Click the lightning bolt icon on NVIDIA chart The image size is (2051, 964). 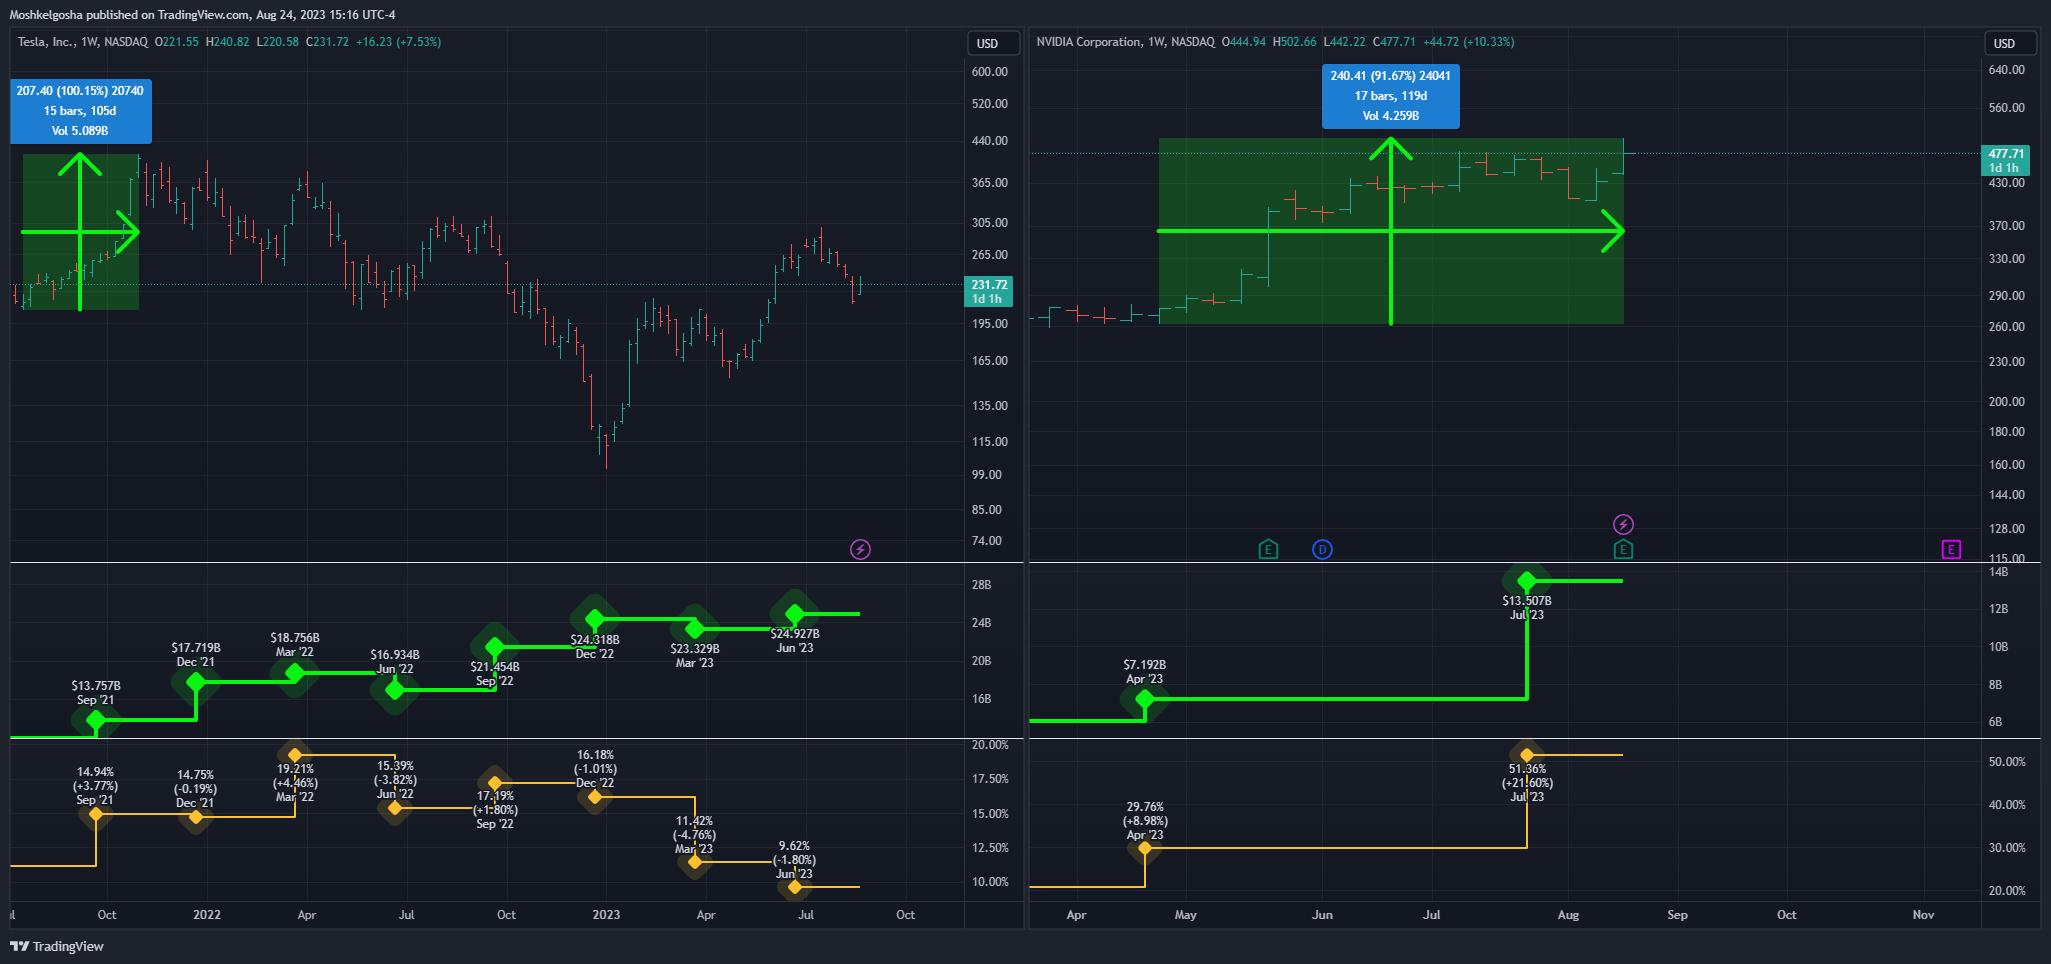1623,524
